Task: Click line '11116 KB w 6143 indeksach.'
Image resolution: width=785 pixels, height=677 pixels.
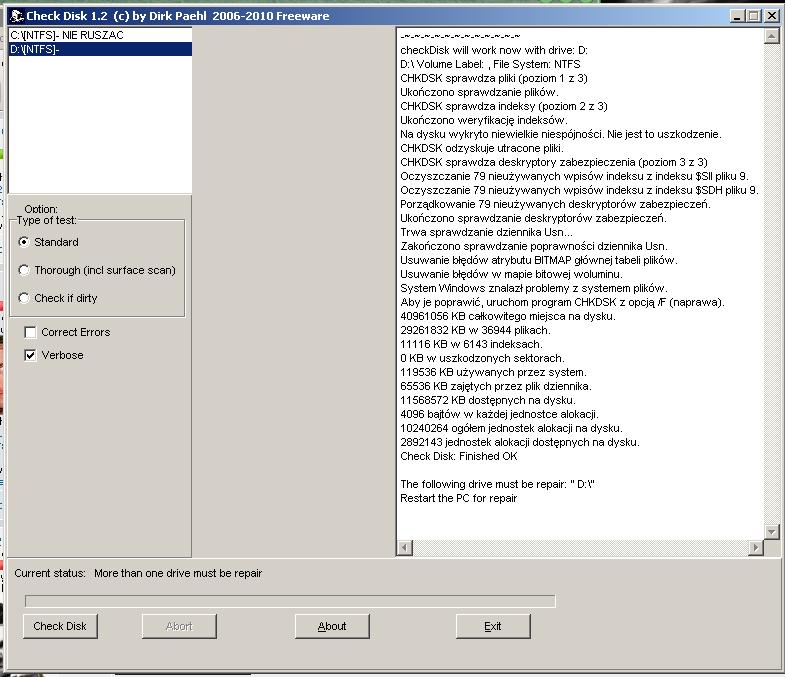Action: pyautogui.click(x=472, y=345)
